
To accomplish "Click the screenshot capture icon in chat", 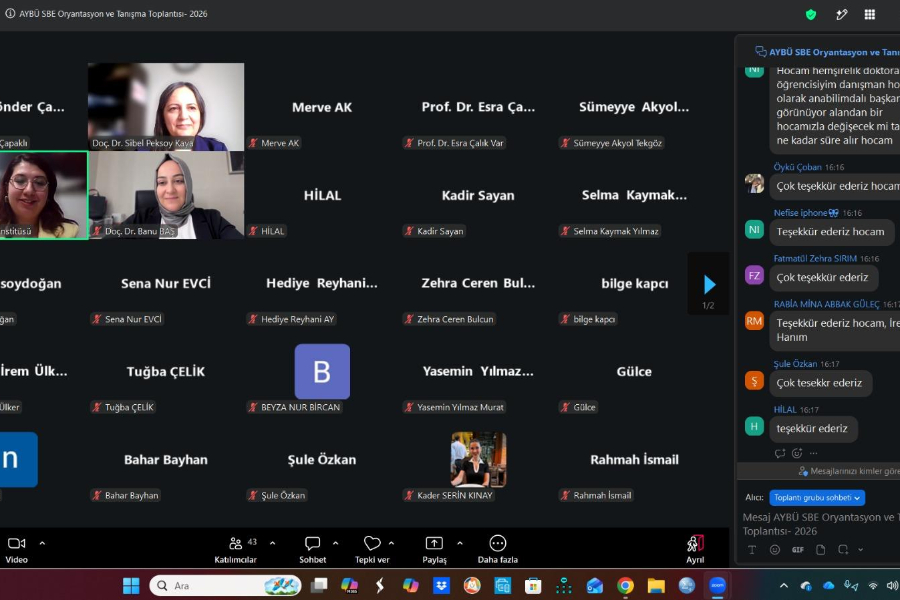I will (843, 549).
